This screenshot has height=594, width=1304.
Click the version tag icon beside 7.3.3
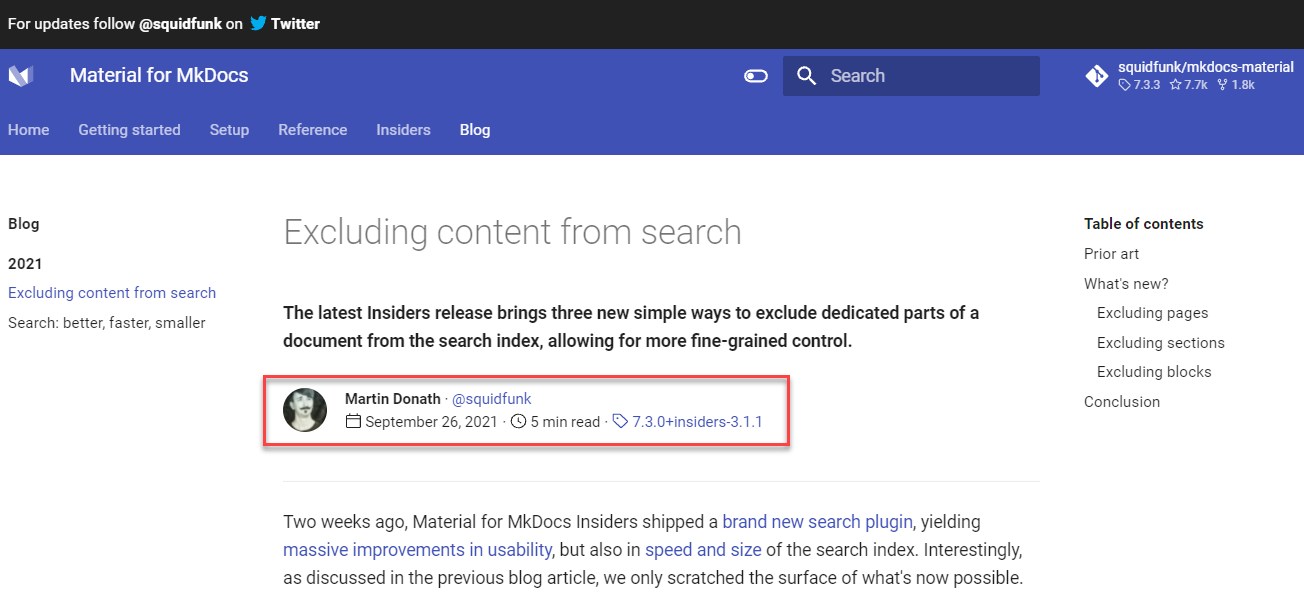[x=1125, y=85]
